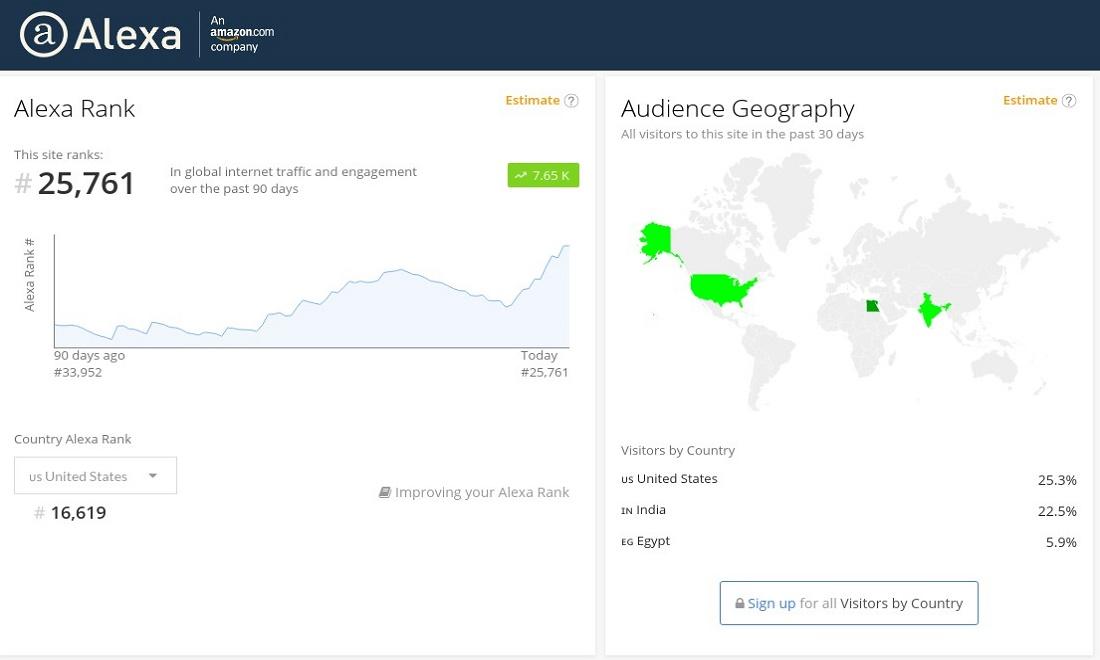Image resolution: width=1100 pixels, height=660 pixels.
Task: Expand the full Visitors by Country list
Action: 848,603
